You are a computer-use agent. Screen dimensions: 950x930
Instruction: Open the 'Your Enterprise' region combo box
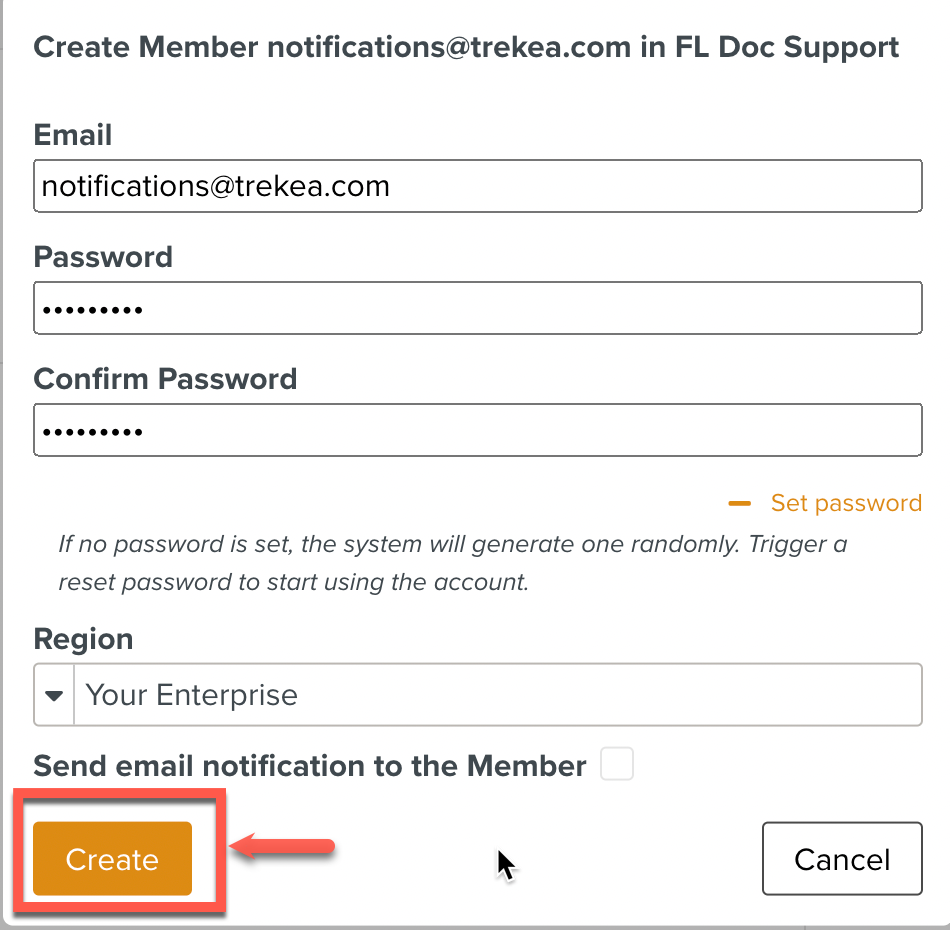point(478,695)
